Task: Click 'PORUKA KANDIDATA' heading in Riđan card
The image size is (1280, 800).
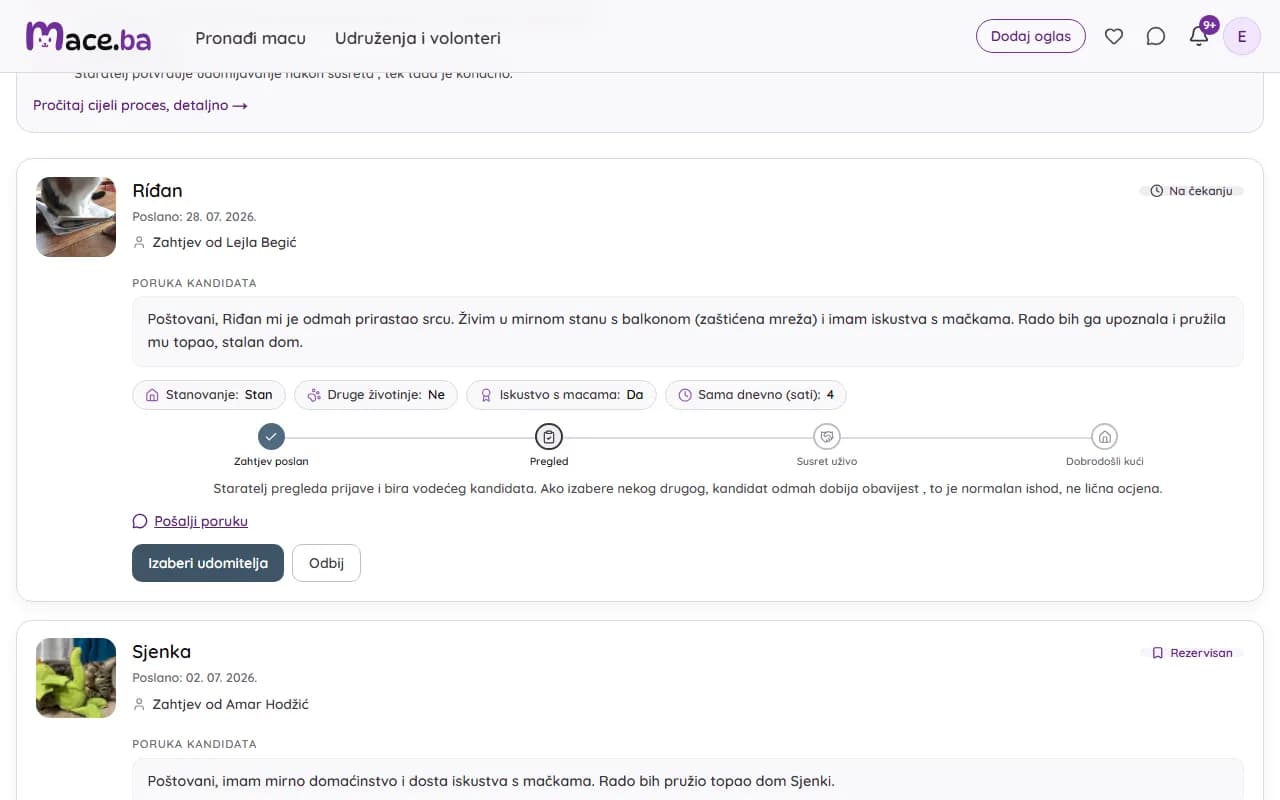Action: tap(194, 283)
